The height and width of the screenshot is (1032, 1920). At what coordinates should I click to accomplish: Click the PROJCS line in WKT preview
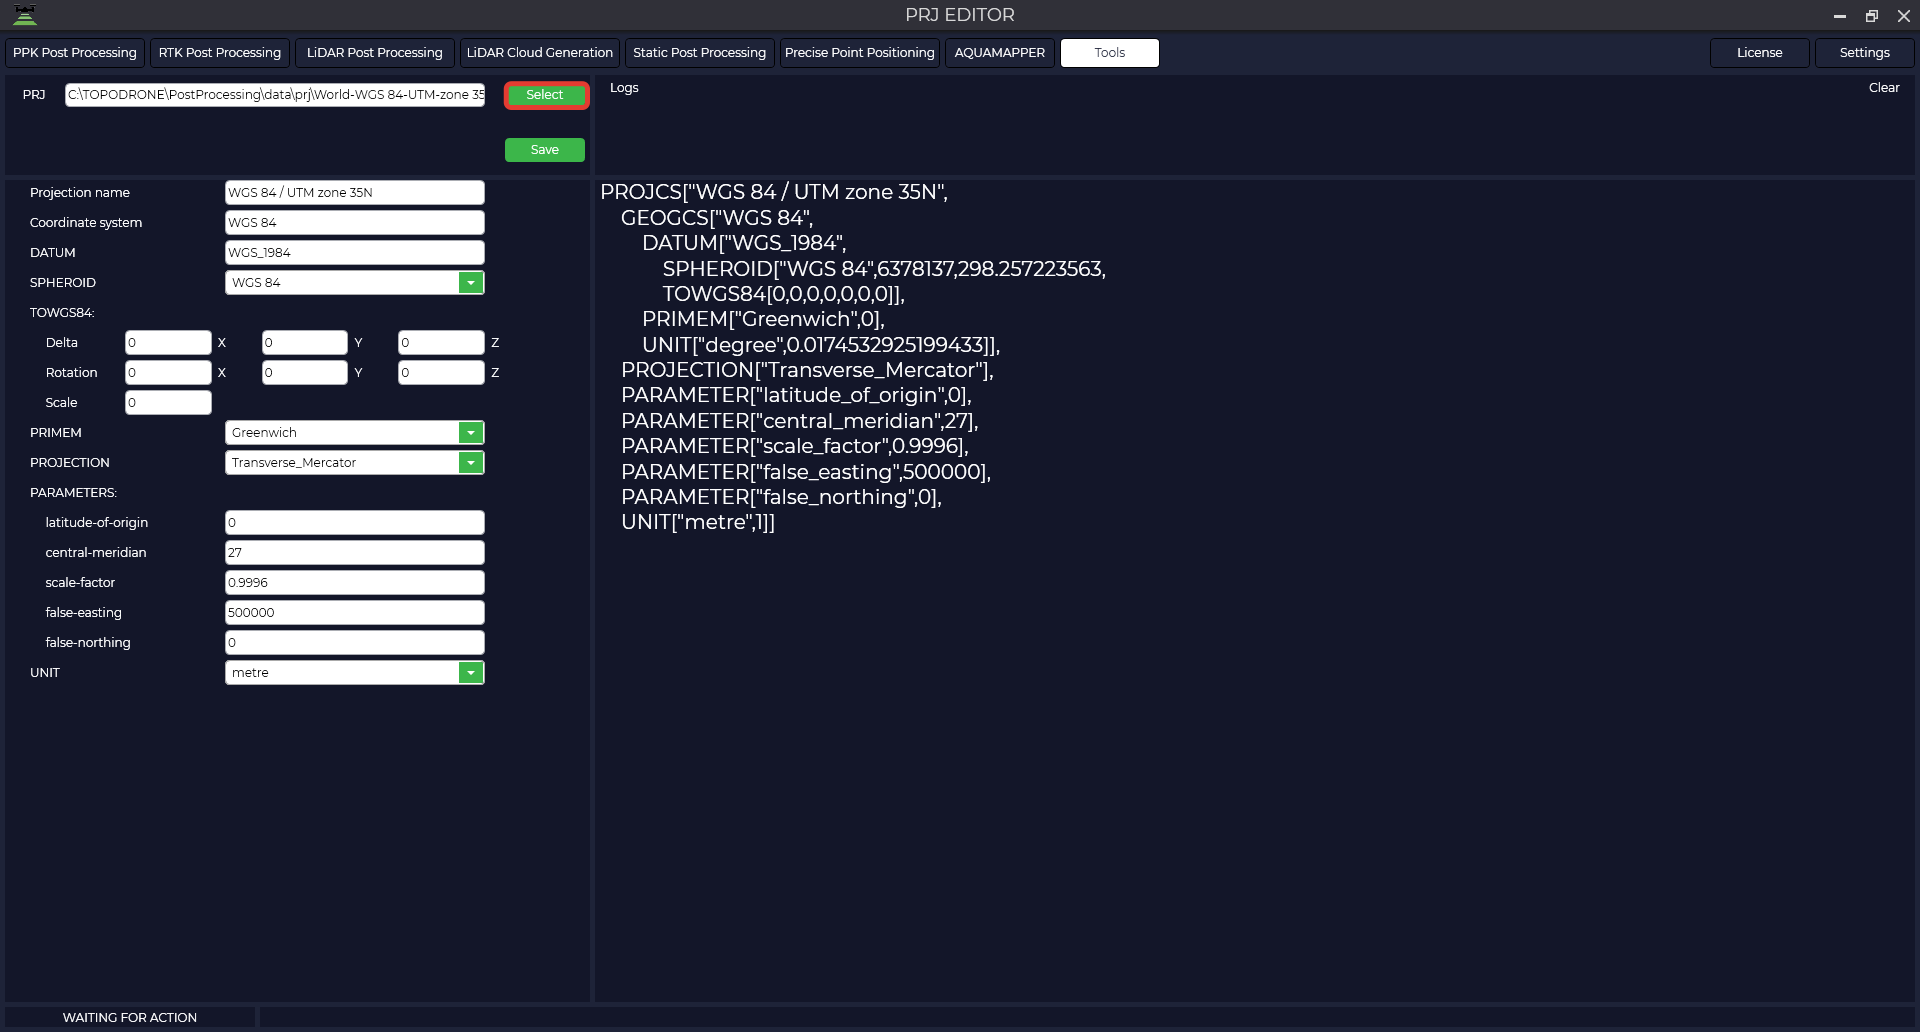774,192
